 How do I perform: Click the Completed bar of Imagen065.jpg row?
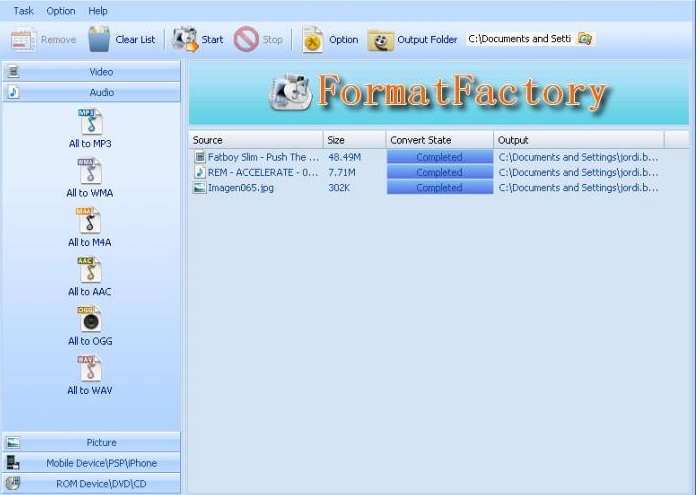coord(440,188)
